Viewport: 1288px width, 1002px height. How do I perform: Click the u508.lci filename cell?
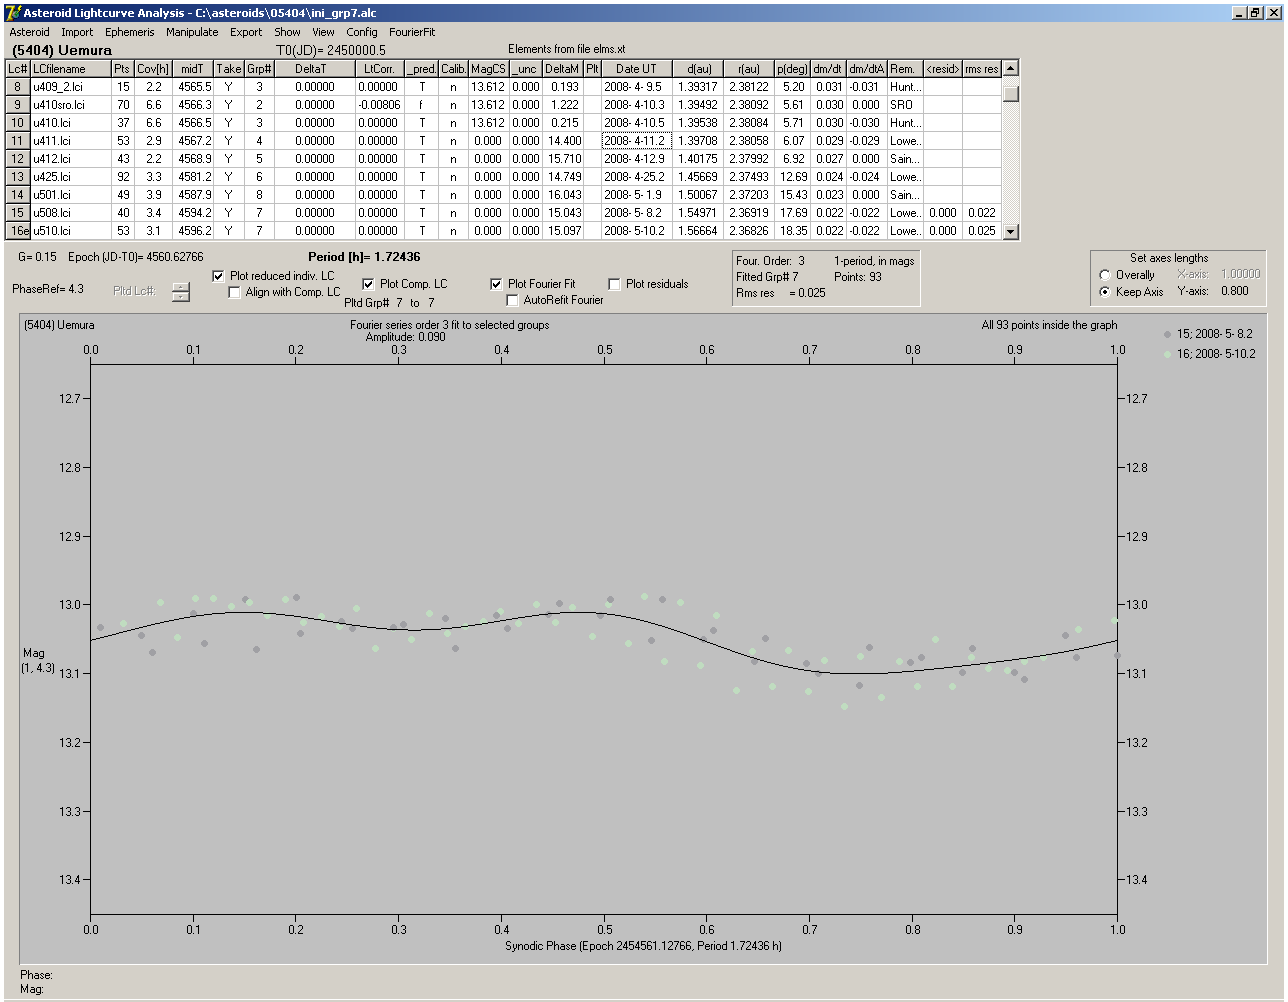(70, 213)
